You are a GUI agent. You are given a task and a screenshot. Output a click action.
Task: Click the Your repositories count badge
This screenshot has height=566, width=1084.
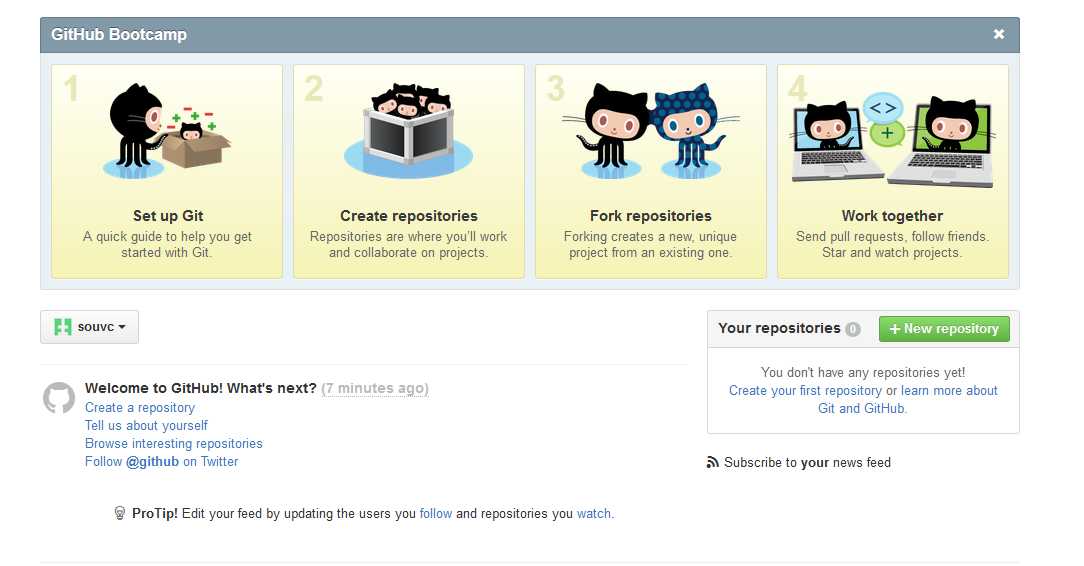point(853,329)
